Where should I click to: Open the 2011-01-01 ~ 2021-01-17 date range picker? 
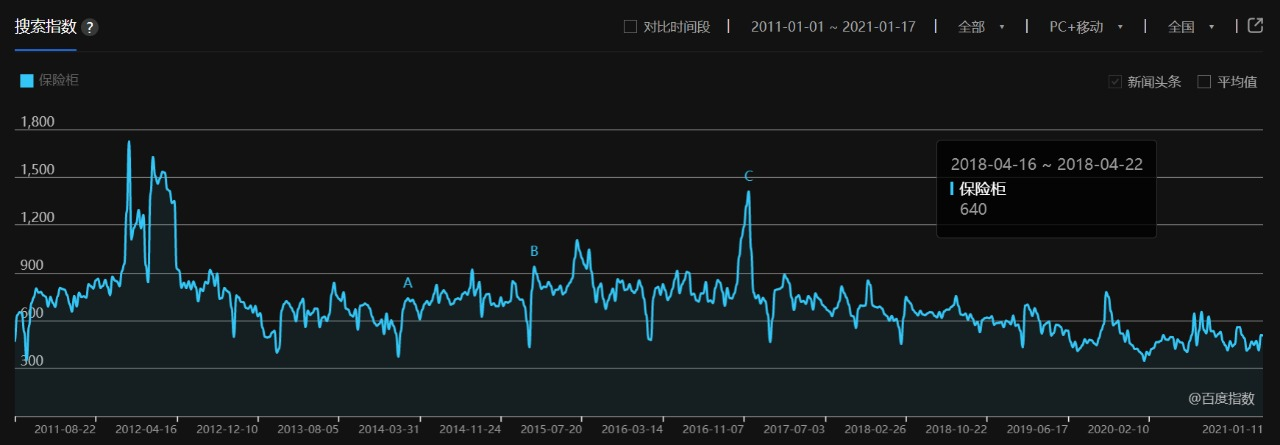[x=833, y=27]
